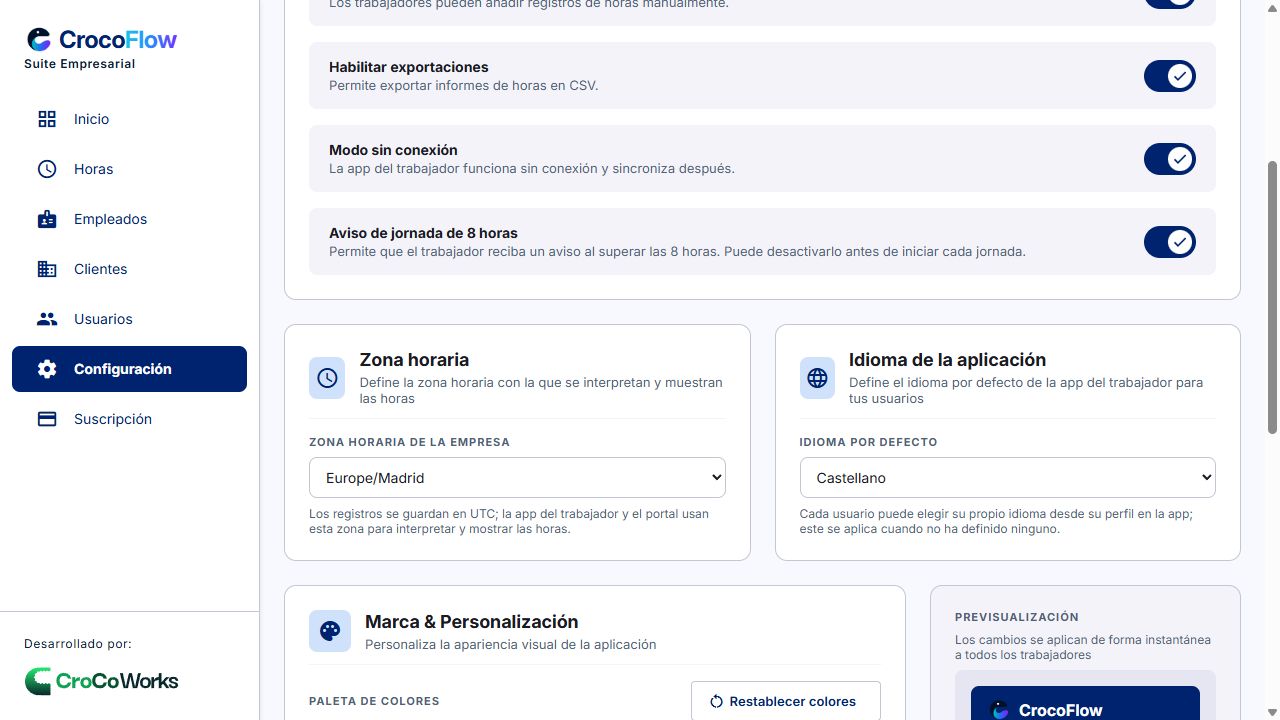Open the Usuarios menu item

coord(129,319)
